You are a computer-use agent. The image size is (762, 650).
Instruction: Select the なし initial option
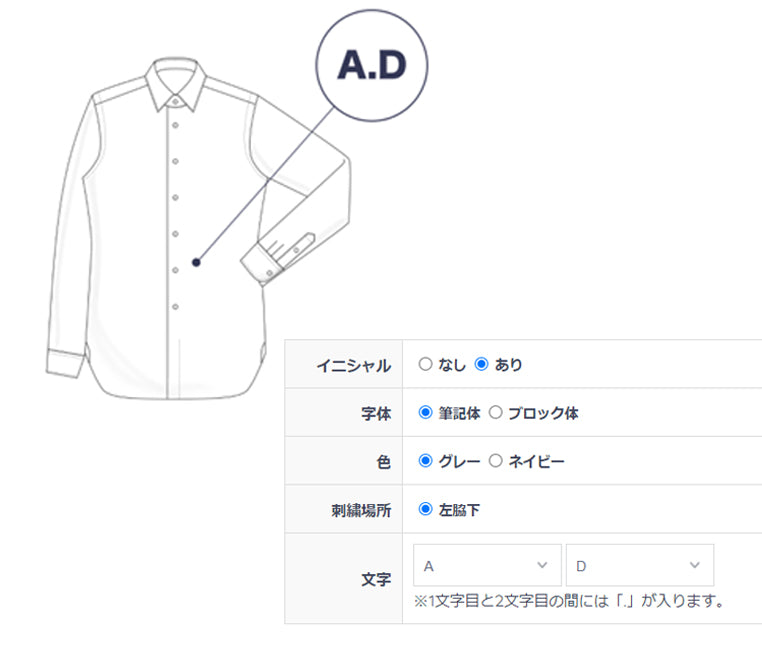[426, 365]
